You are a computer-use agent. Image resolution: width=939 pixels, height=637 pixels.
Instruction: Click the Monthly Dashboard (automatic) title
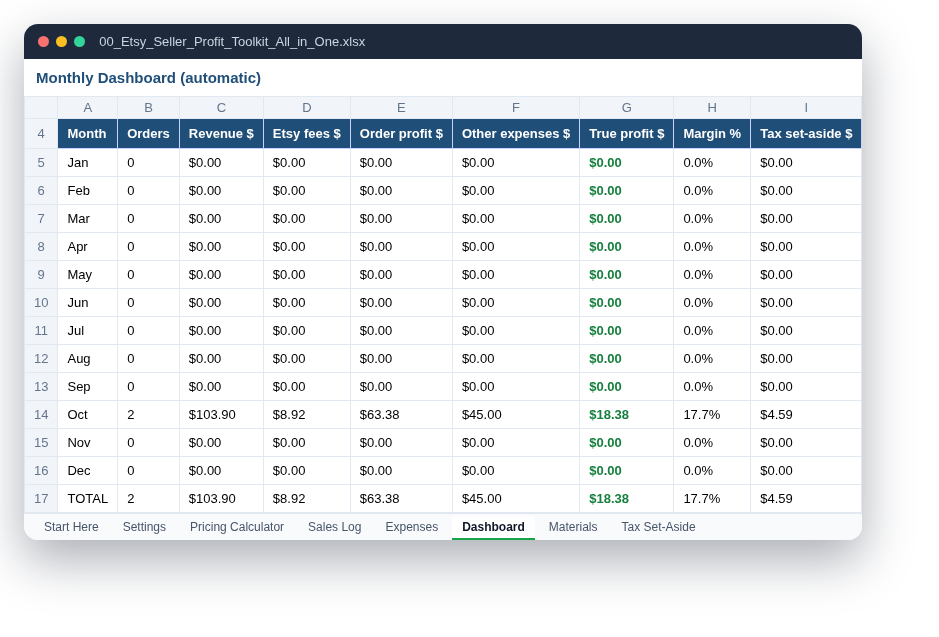click(149, 78)
